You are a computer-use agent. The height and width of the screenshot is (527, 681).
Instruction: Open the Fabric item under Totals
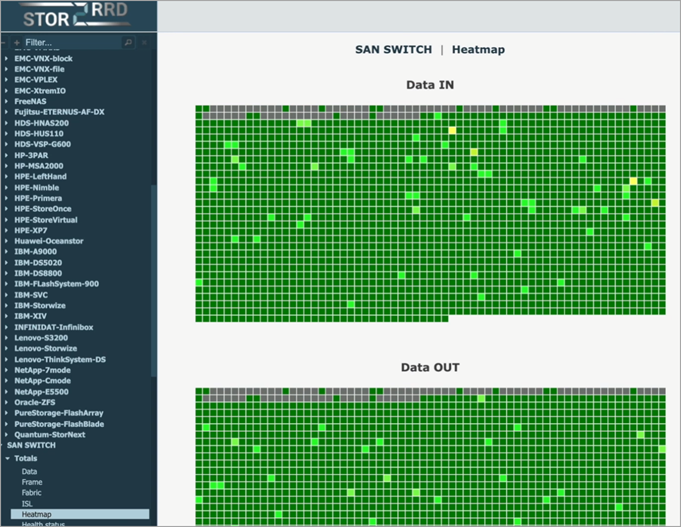pos(31,493)
